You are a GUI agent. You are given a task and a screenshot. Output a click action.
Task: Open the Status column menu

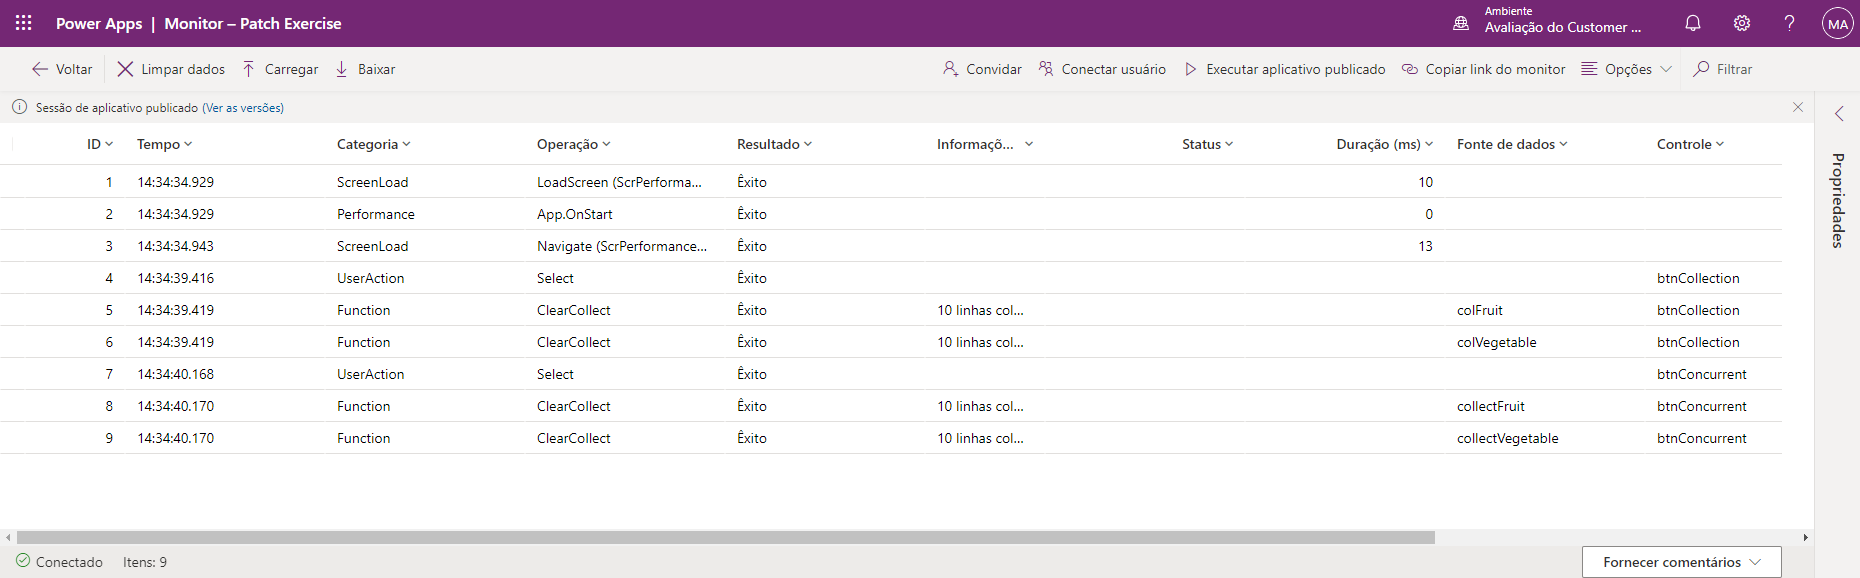1208,144
